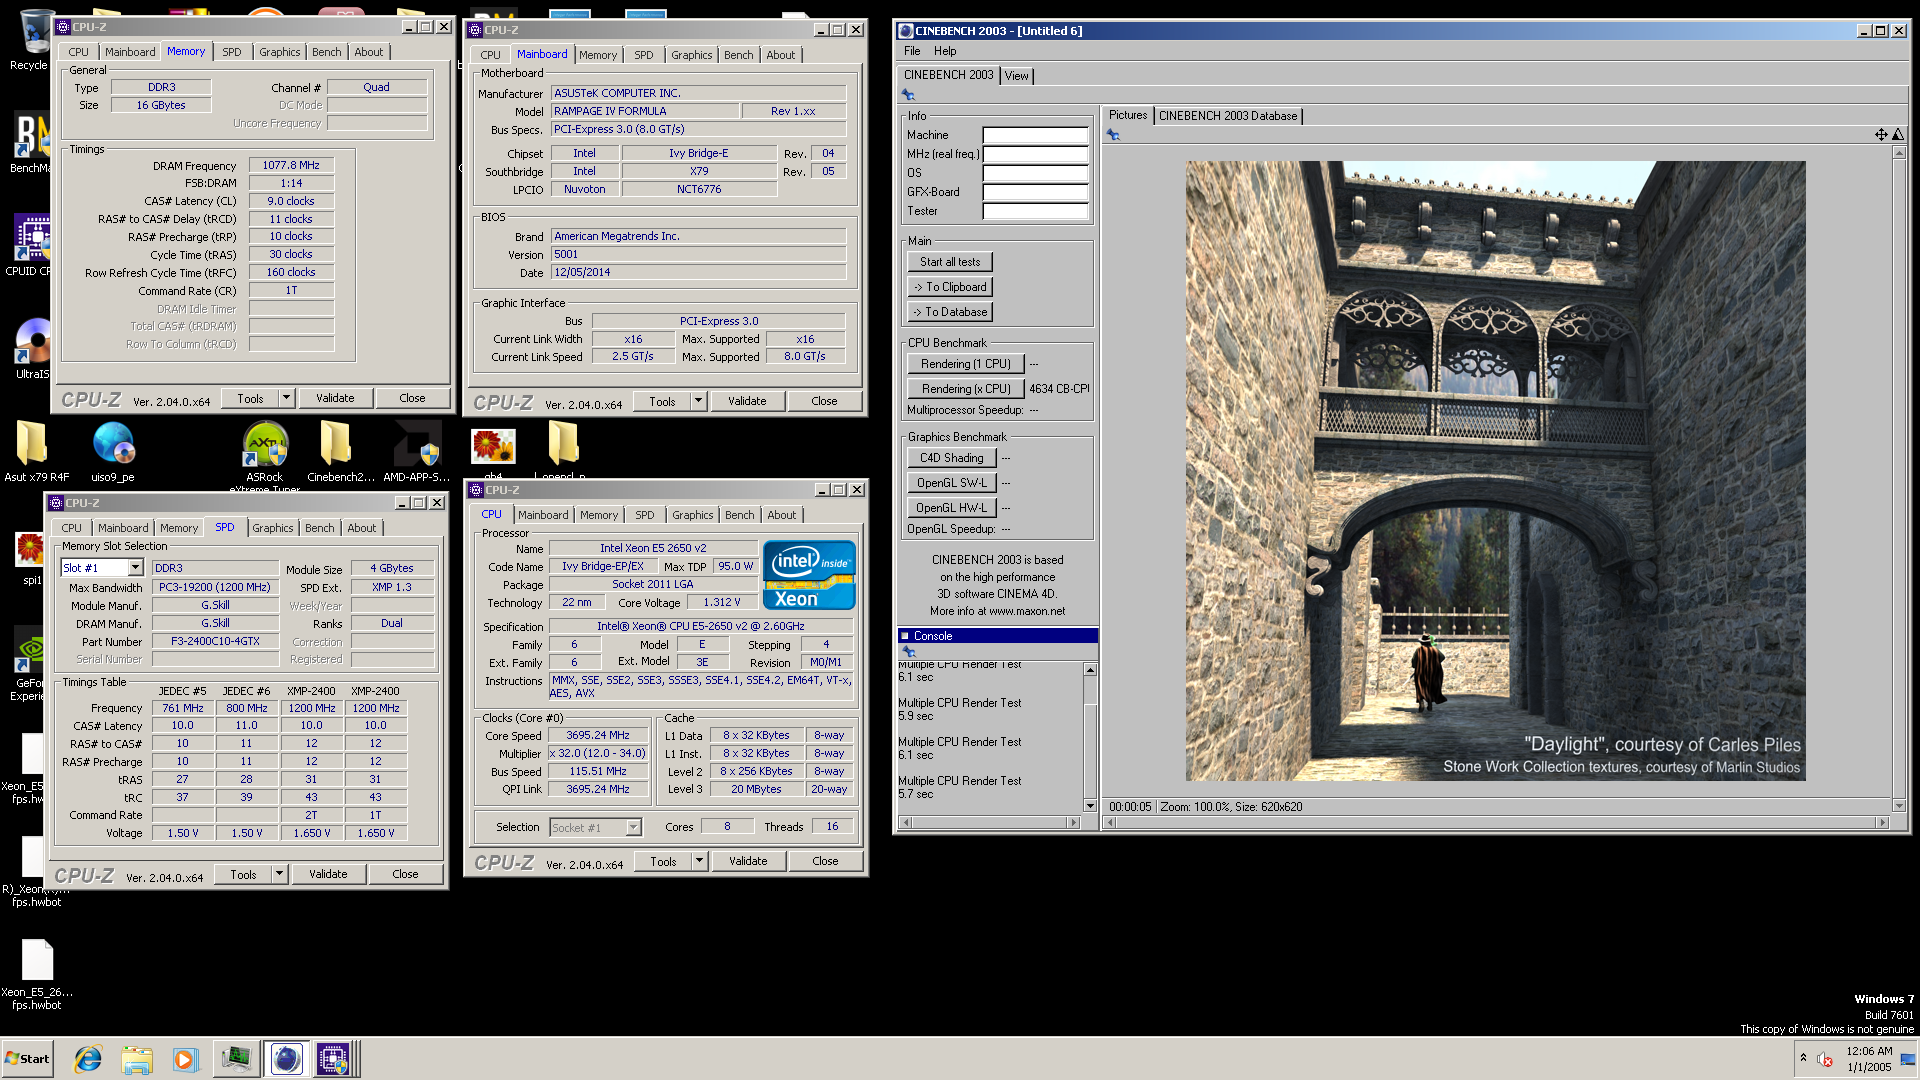Viewport: 1920px width, 1080px height.
Task: Open the Start menu
Action: (27, 1059)
